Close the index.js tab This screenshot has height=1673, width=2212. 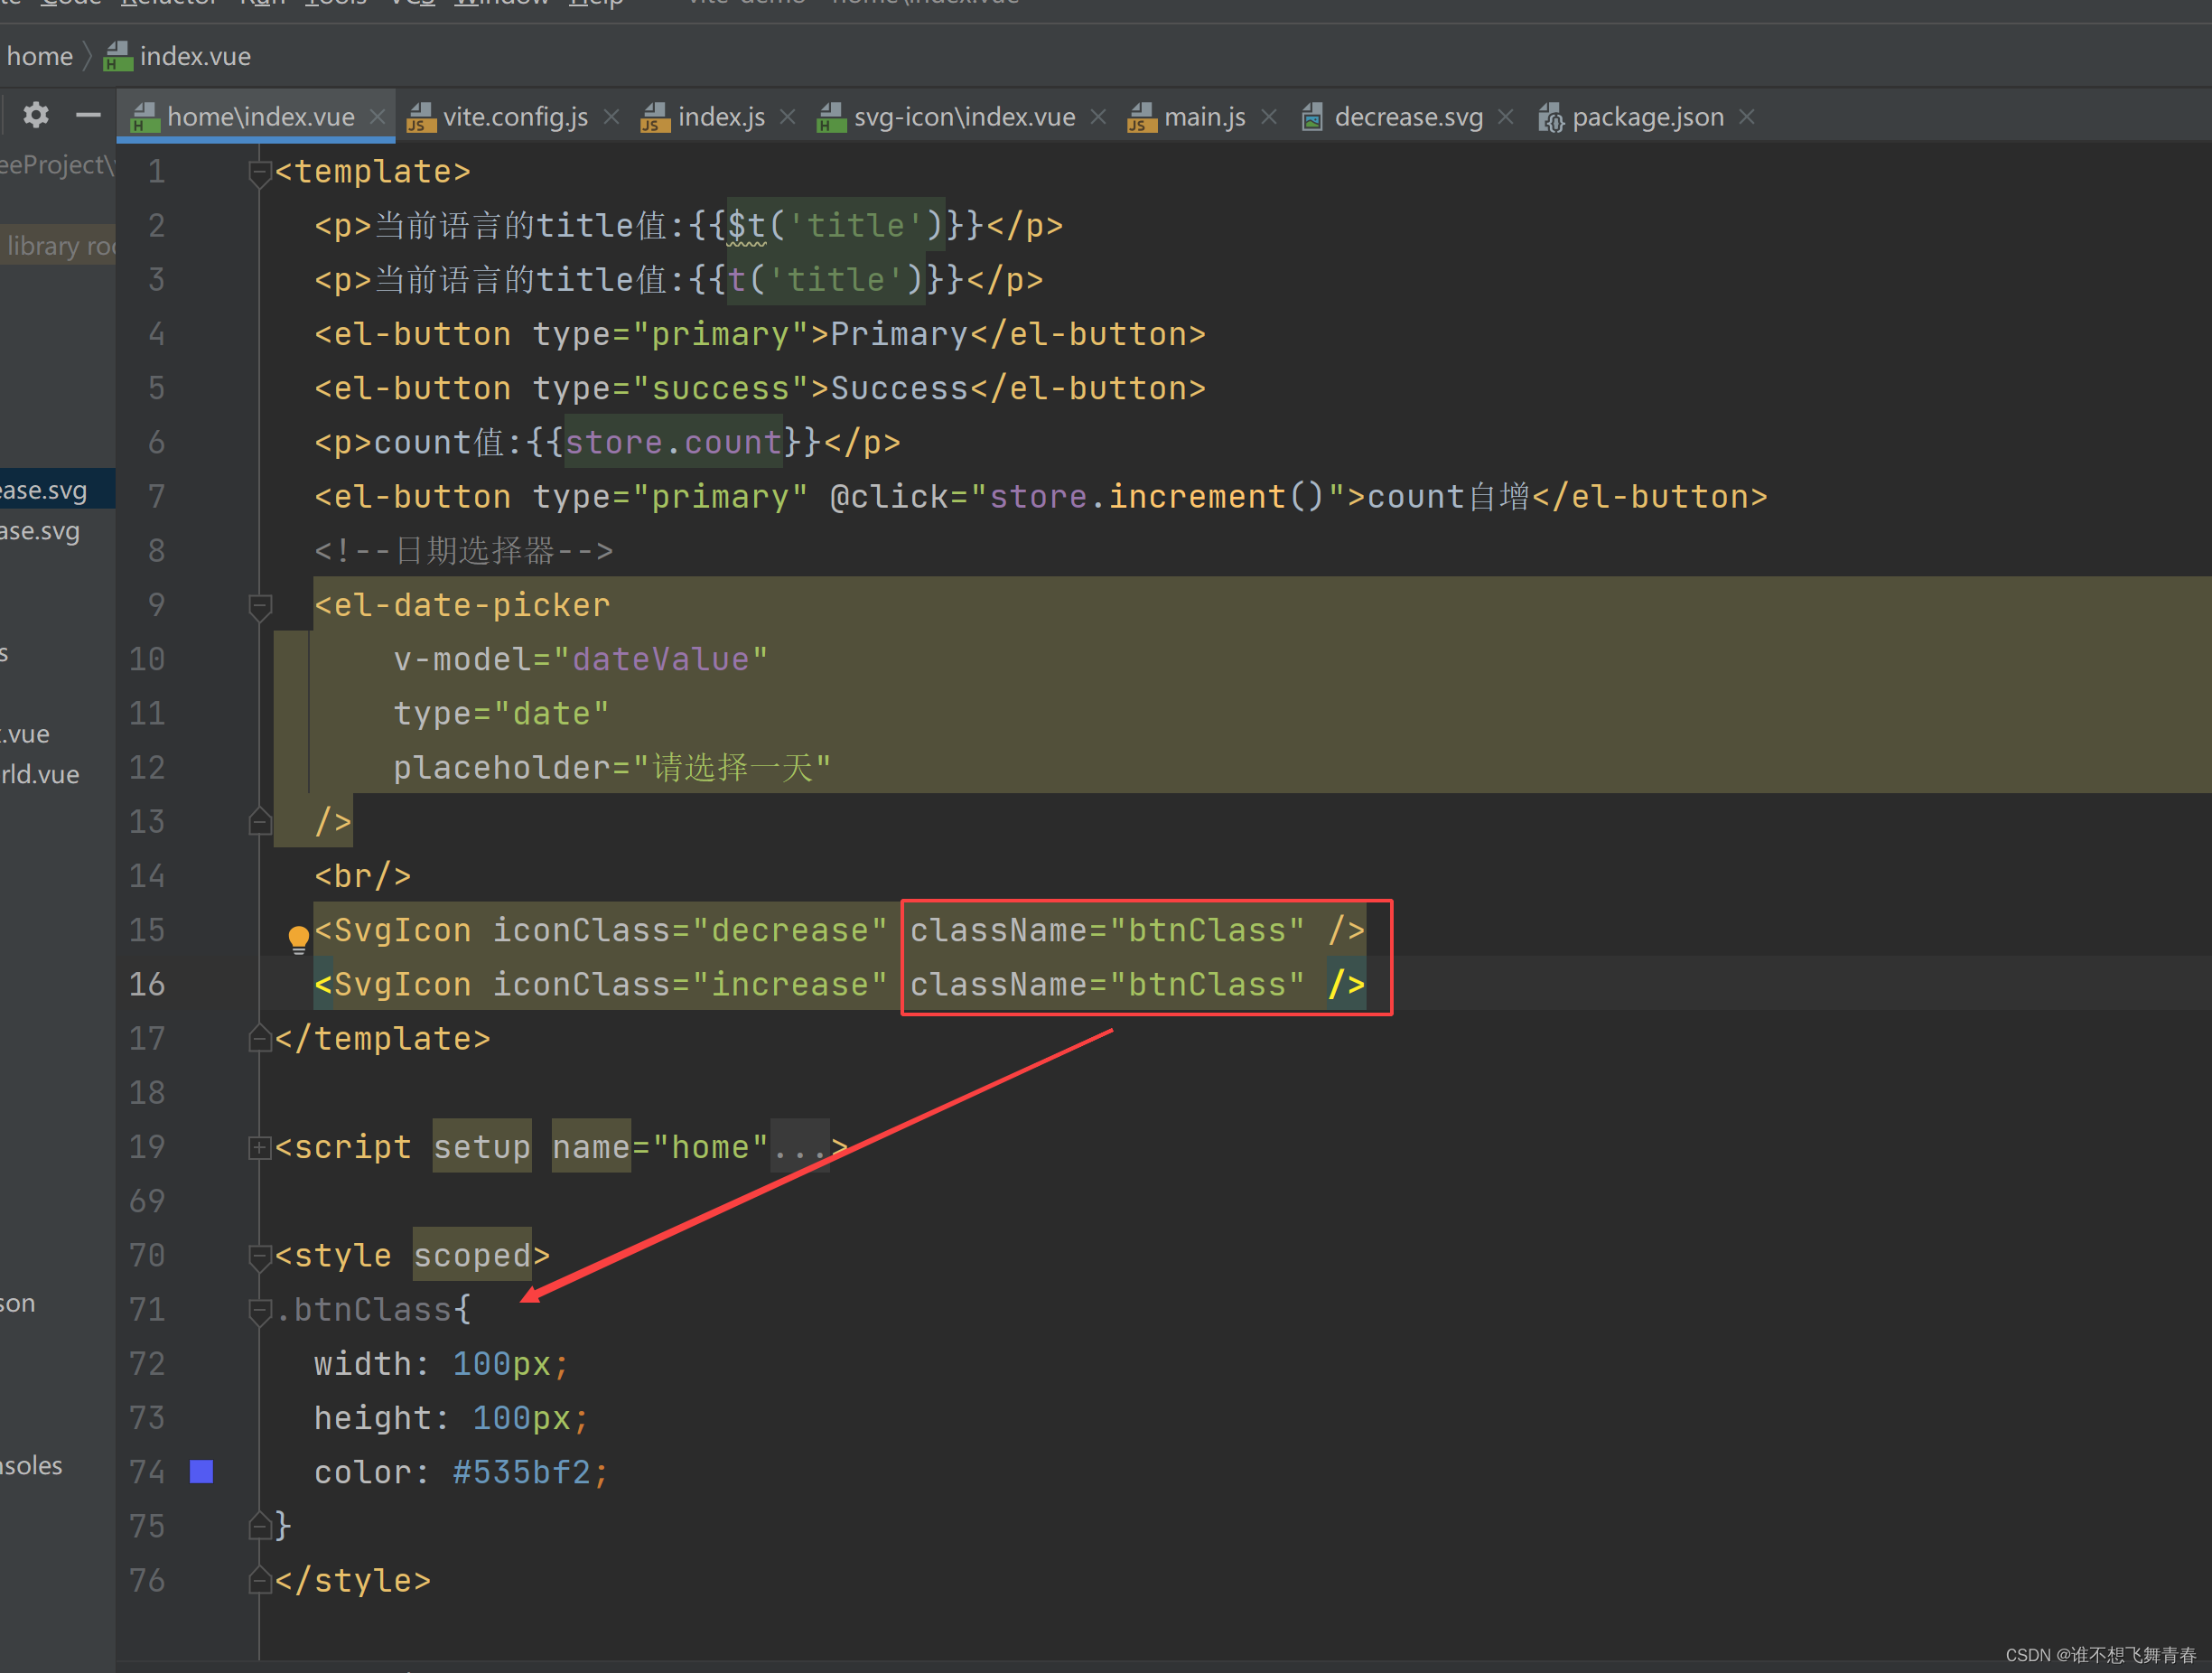click(788, 117)
